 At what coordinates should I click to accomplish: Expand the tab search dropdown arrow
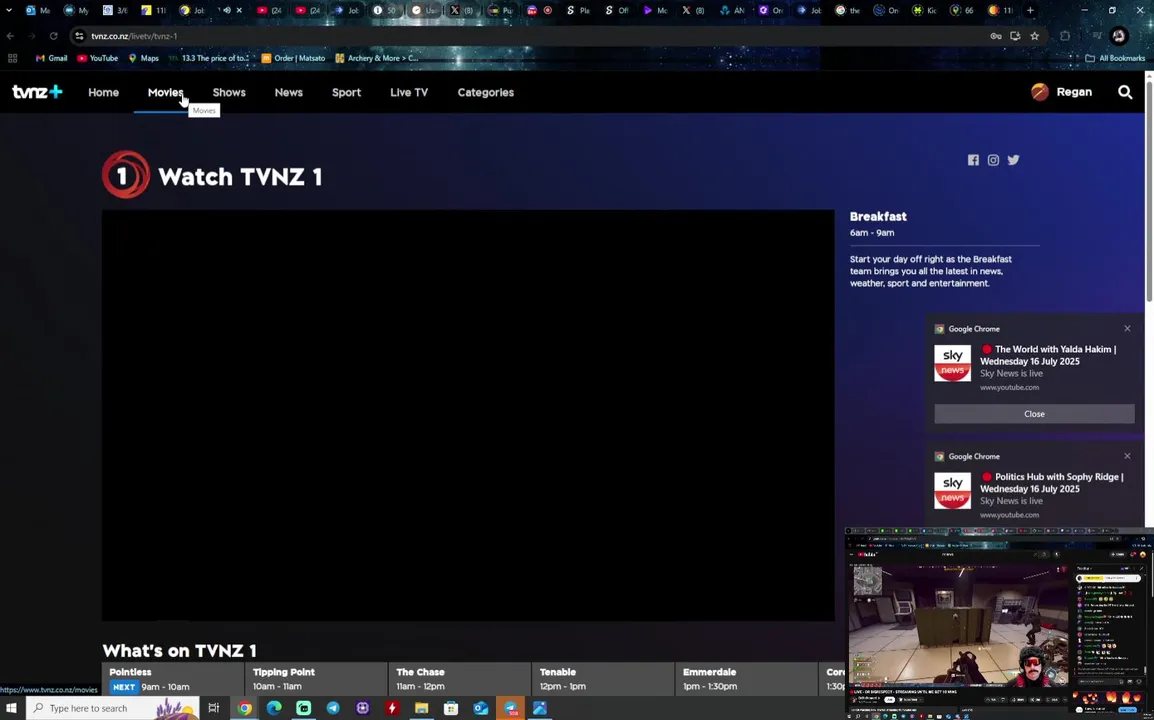click(9, 10)
